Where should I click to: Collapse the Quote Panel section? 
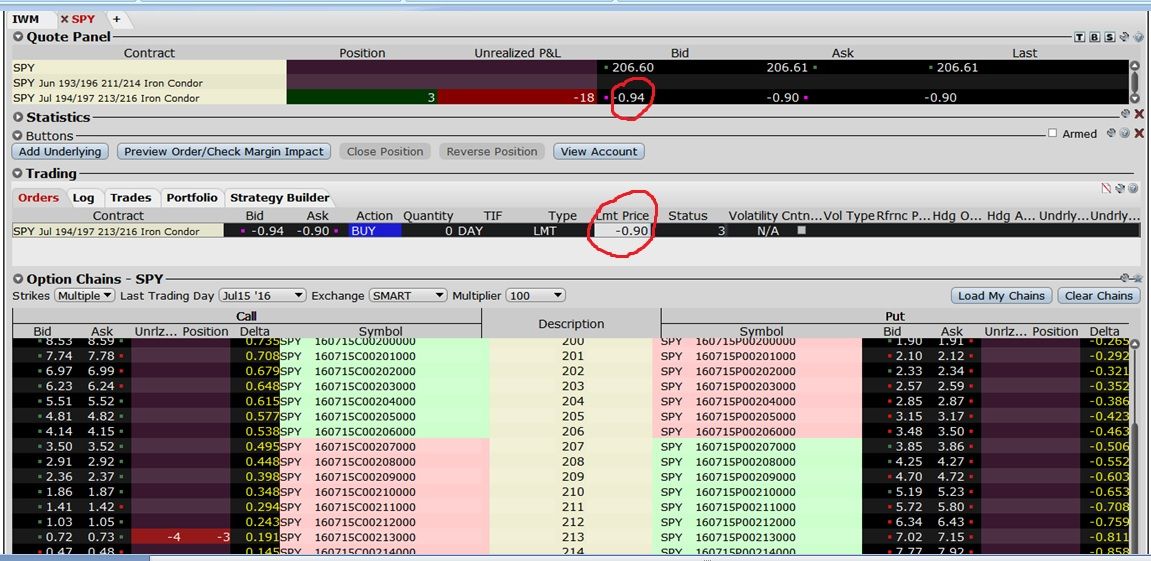18,37
